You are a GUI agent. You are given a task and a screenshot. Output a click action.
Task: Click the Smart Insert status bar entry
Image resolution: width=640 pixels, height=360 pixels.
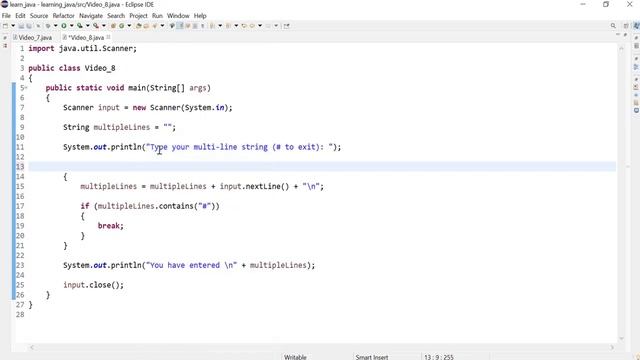click(x=371, y=357)
